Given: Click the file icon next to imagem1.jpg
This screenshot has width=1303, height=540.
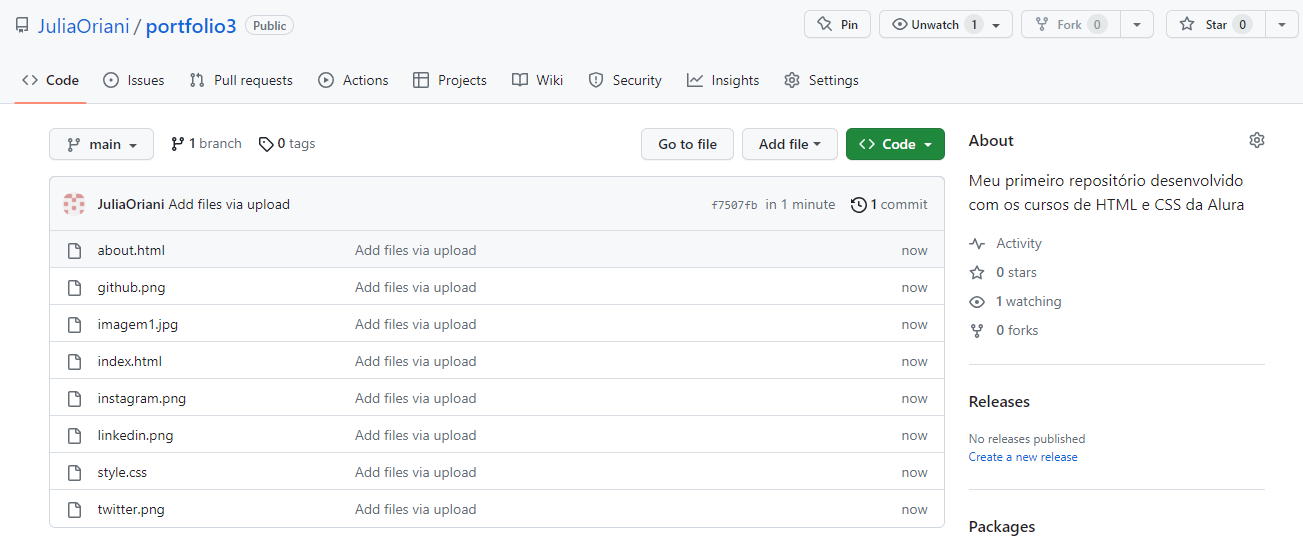Looking at the screenshot, I should [x=74, y=324].
